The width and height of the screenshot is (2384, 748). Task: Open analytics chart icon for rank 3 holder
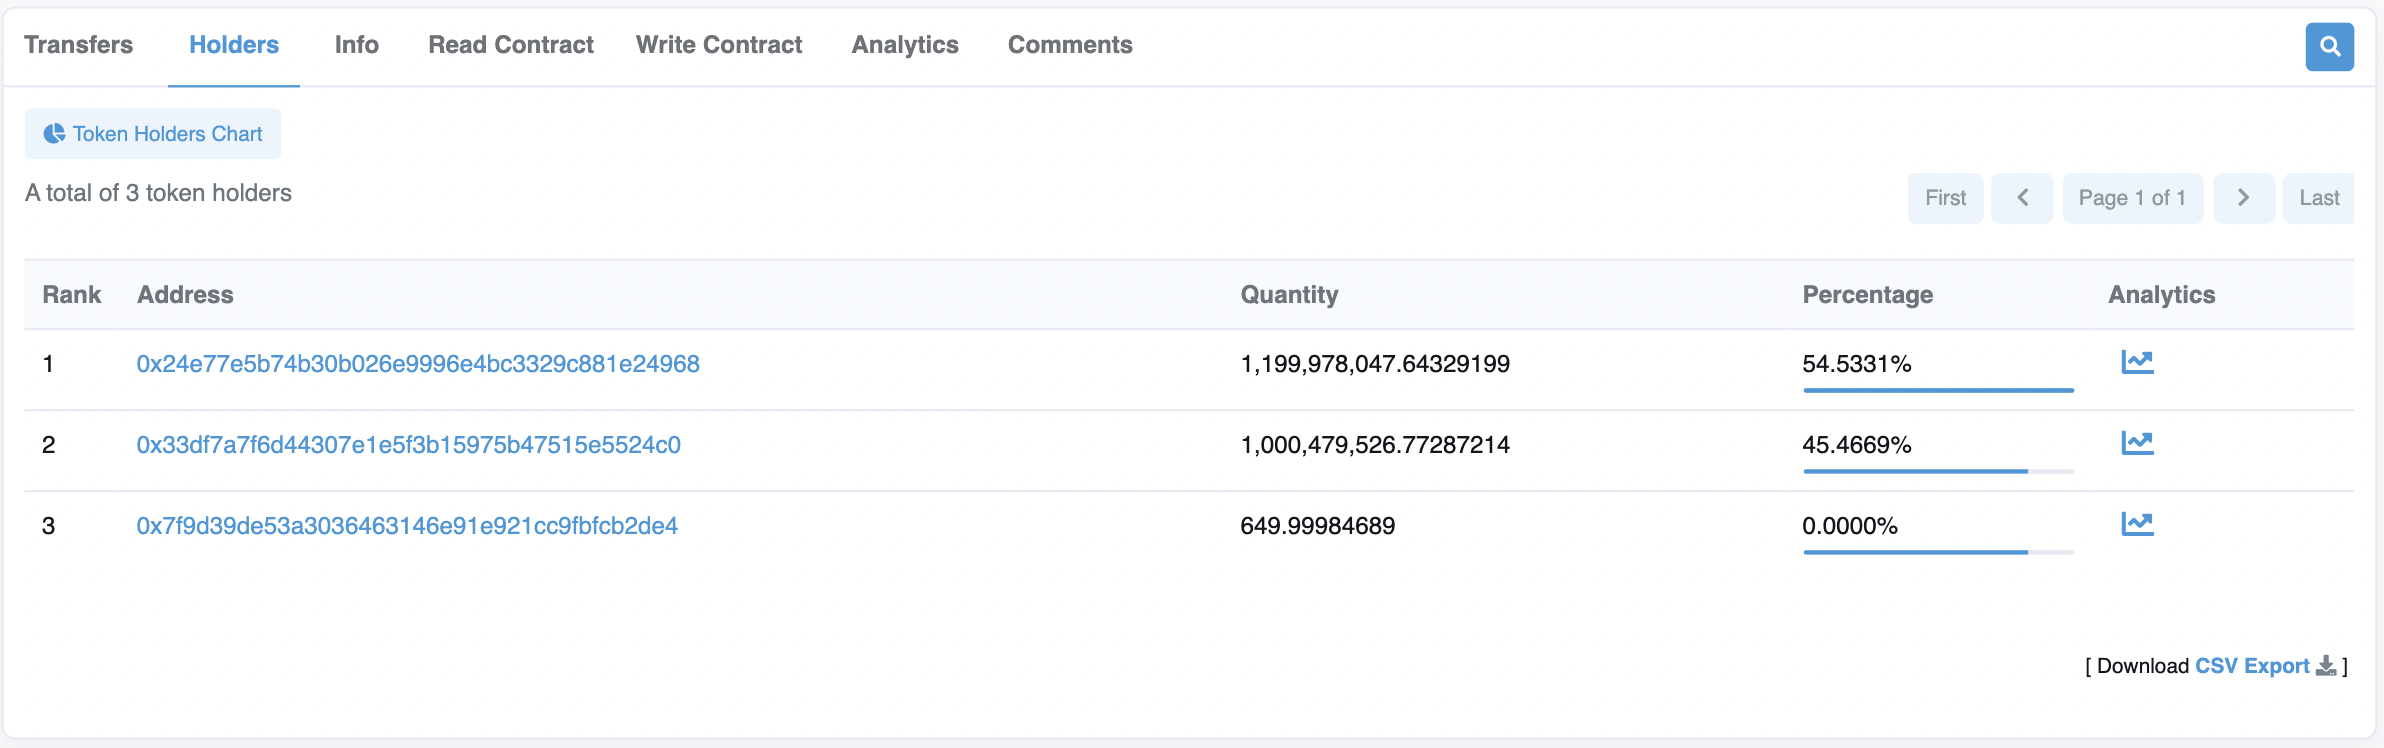tap(2137, 524)
